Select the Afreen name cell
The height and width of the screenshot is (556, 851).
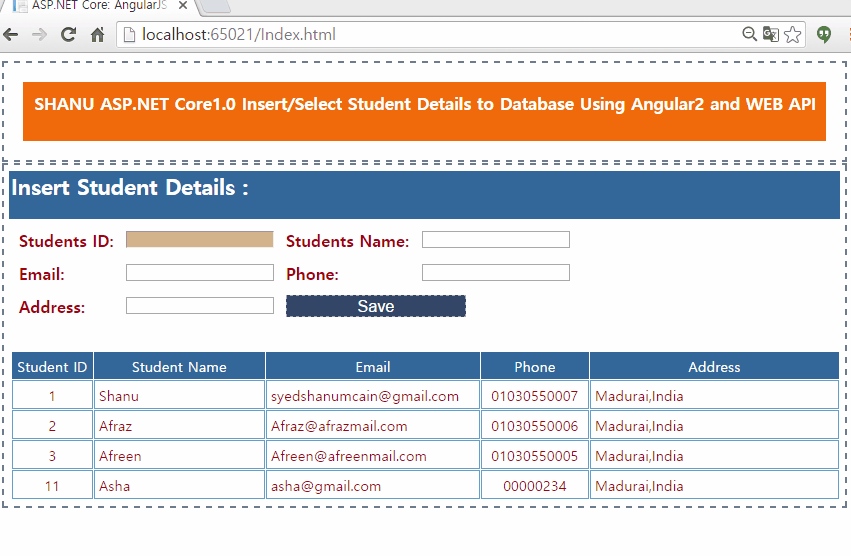tap(179, 456)
